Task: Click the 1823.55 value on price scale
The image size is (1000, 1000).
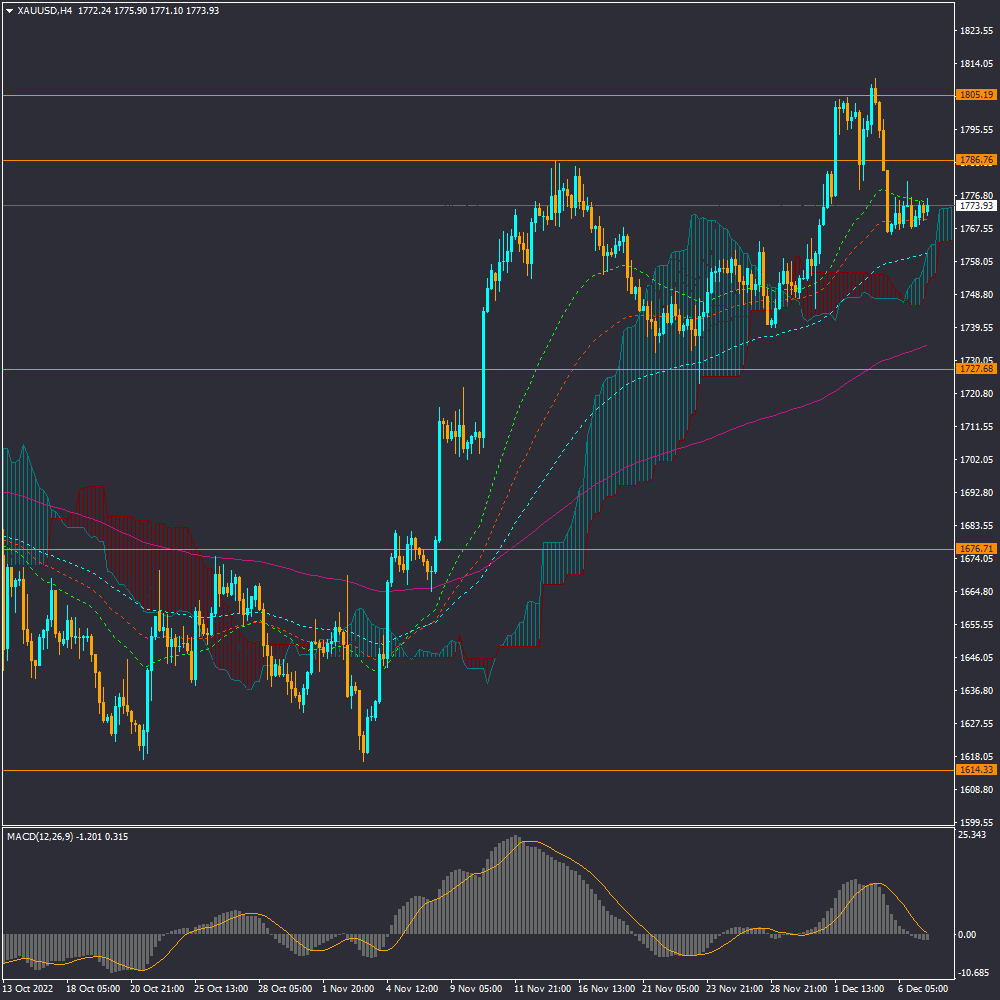Action: (x=975, y=31)
